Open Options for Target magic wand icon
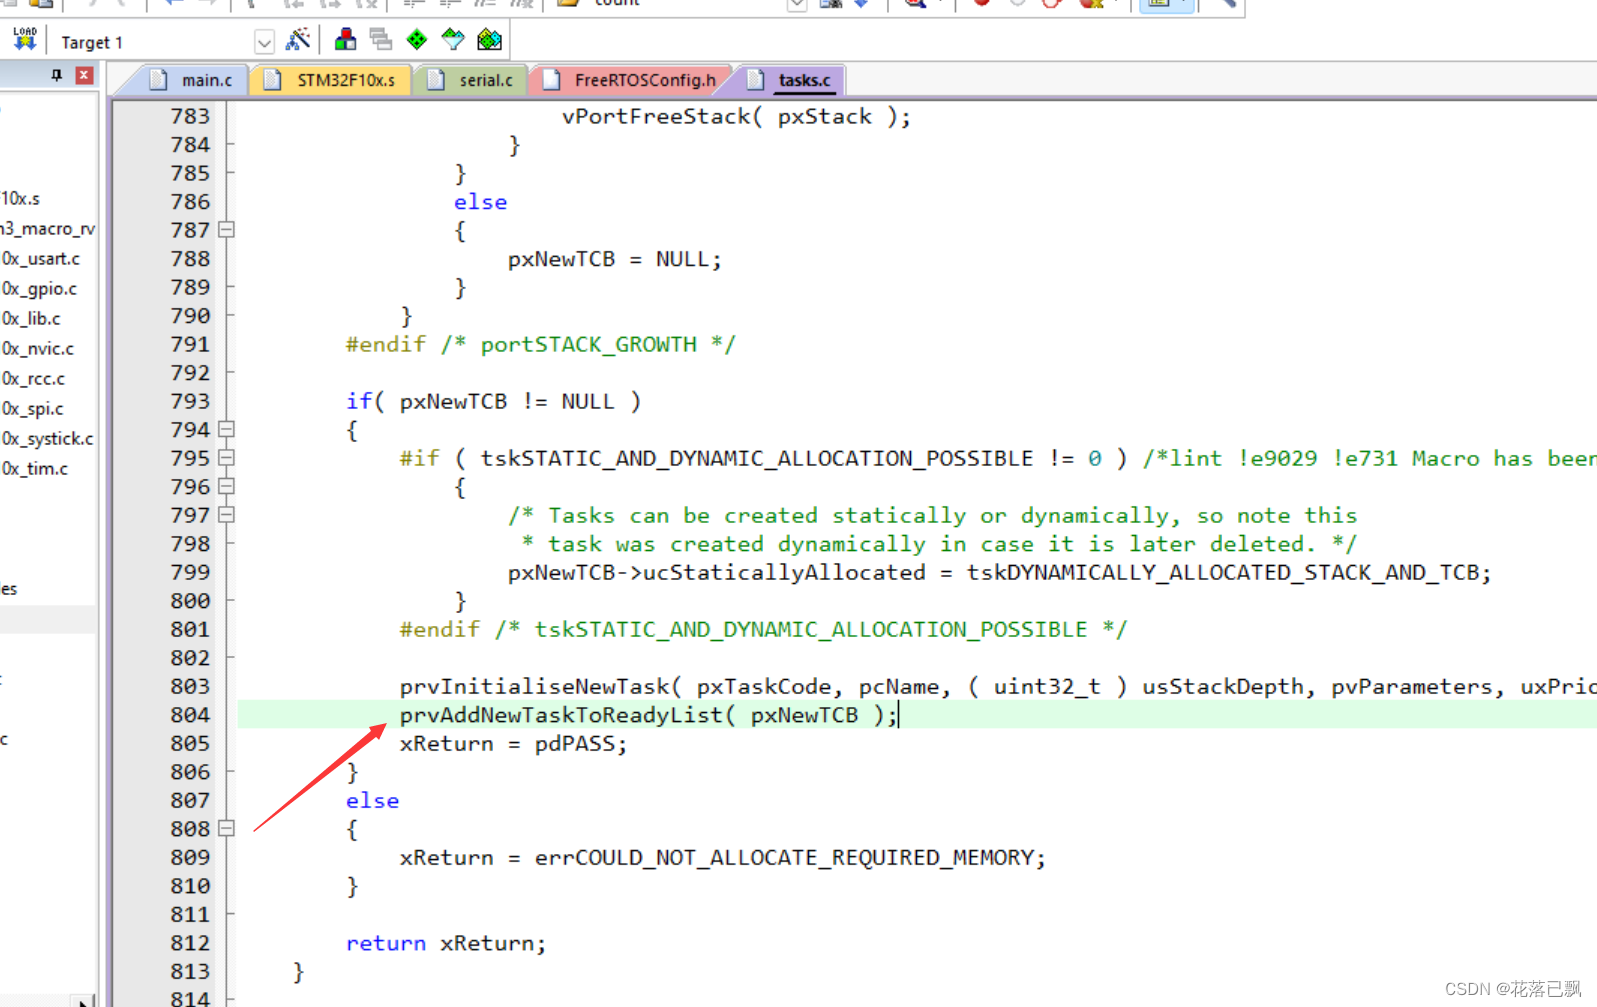1597x1007 pixels. pos(298,40)
